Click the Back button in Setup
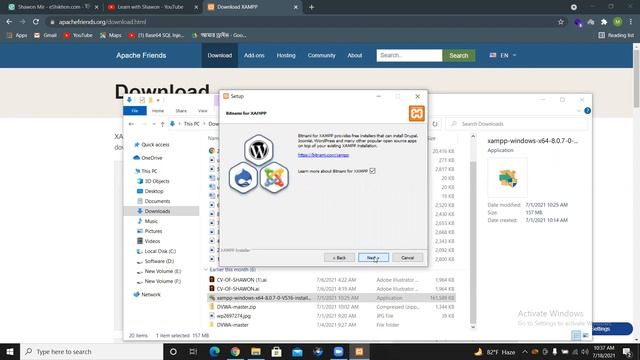Viewport: 640px width, 360px height. pos(339,258)
